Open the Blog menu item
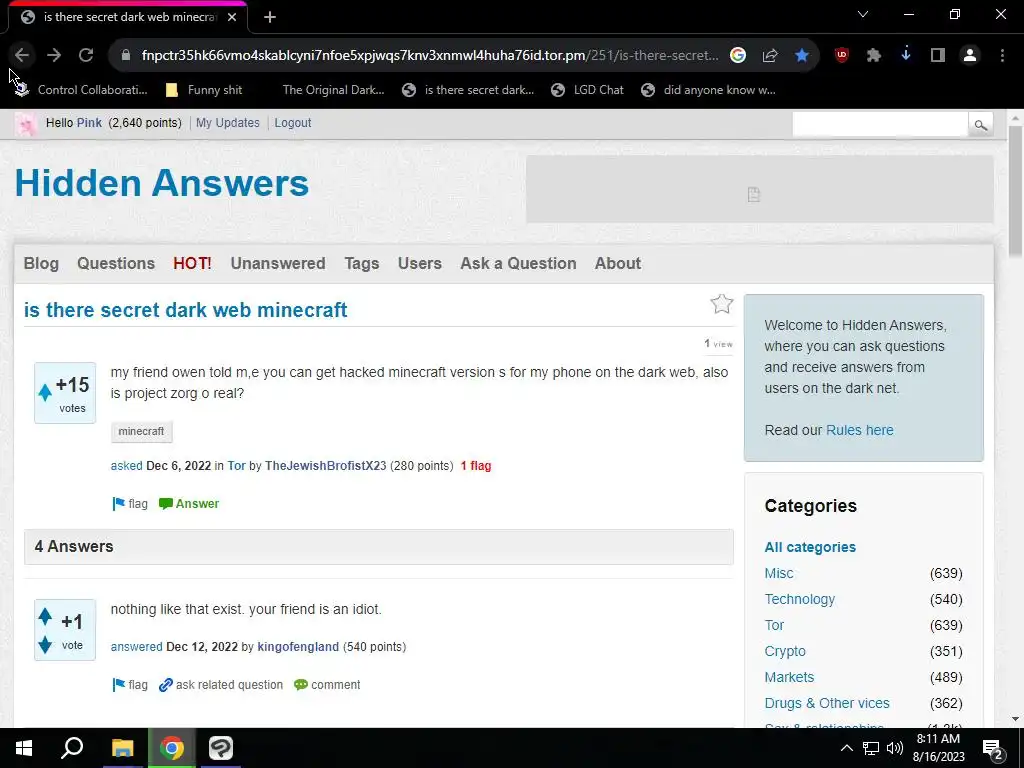 [41, 263]
